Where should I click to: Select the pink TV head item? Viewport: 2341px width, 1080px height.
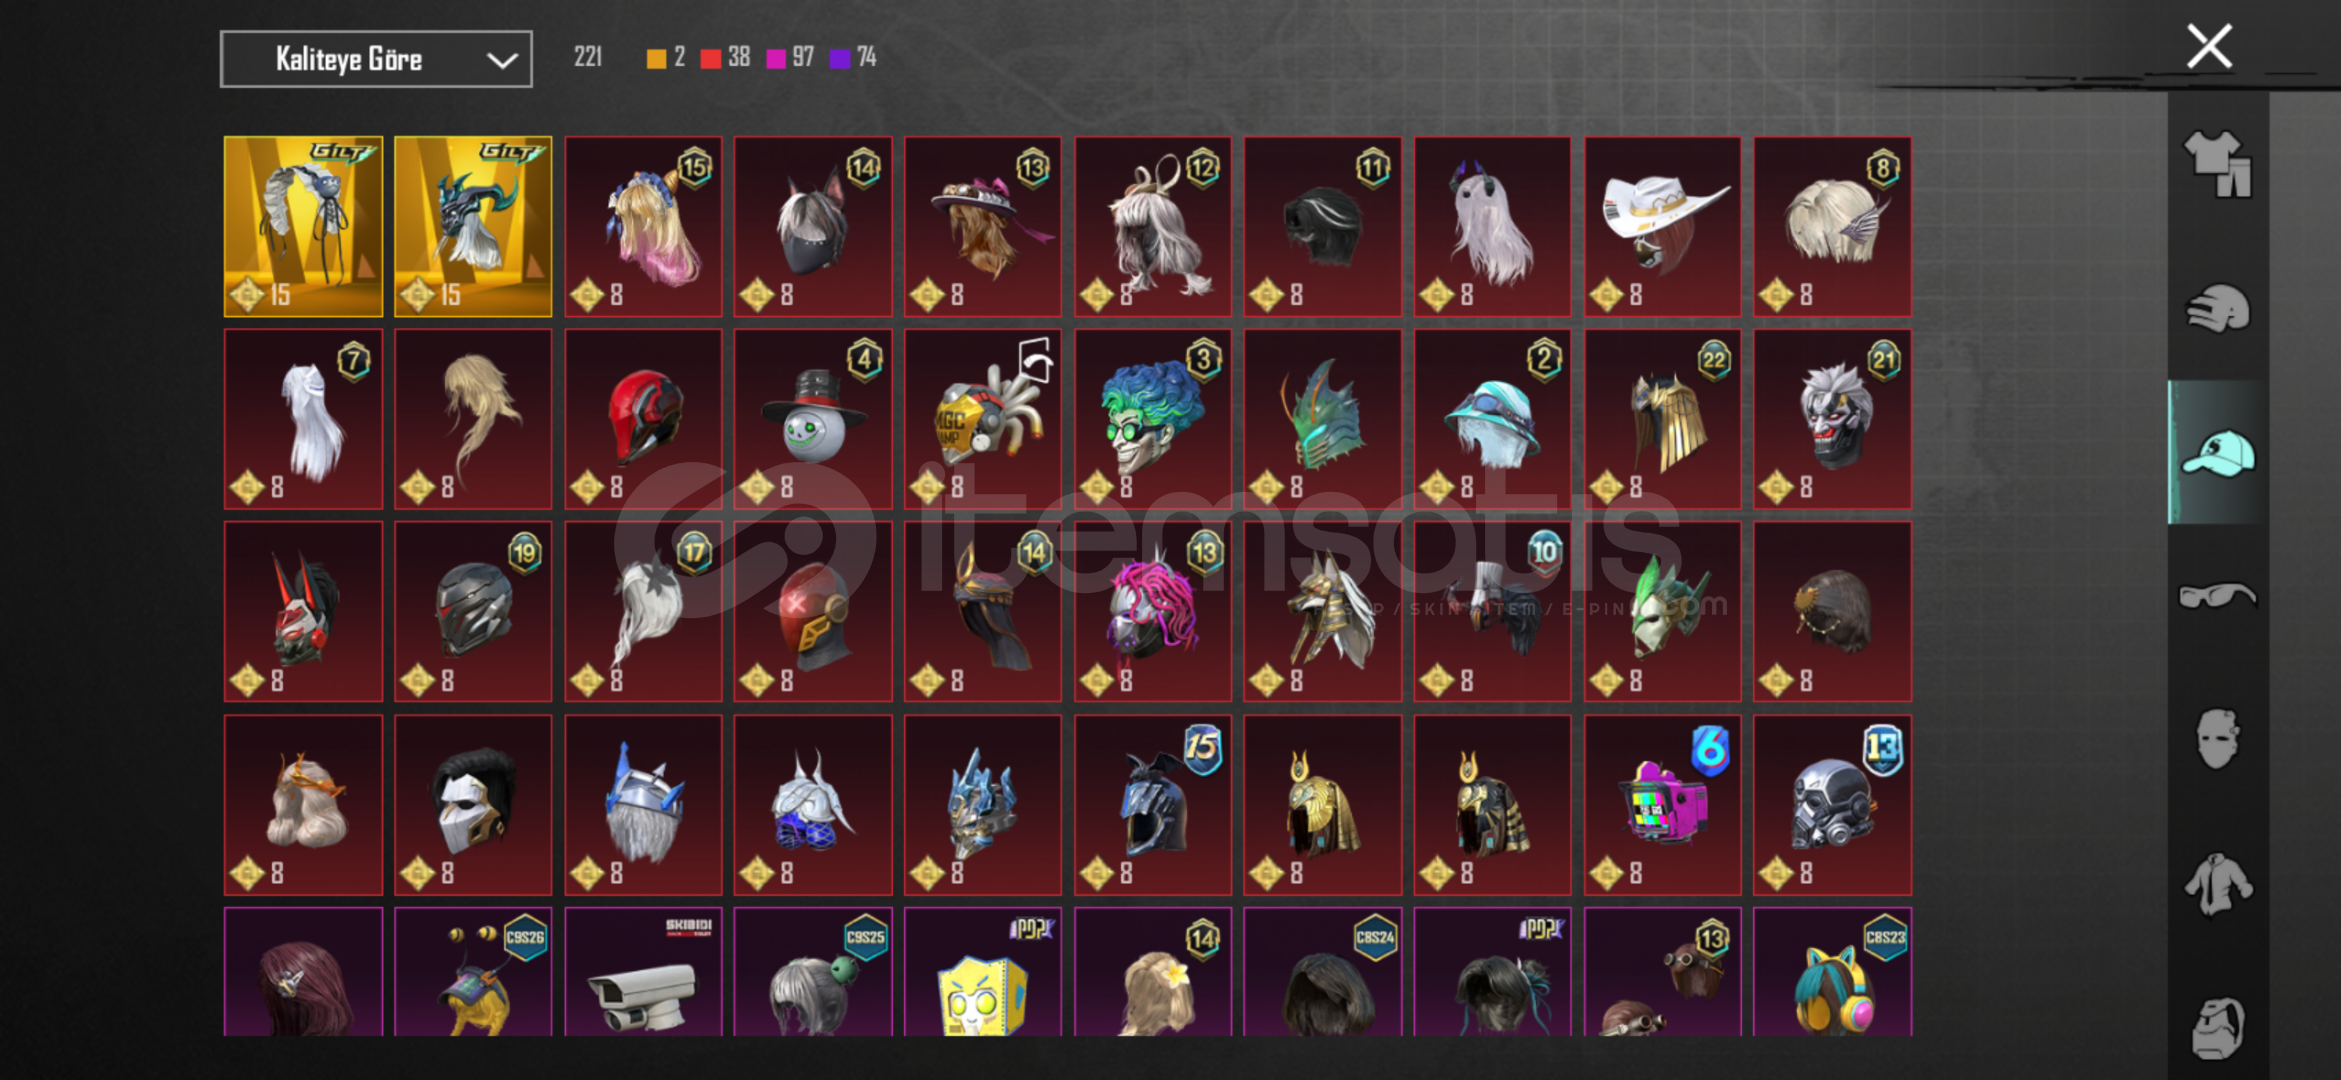coord(1662,805)
